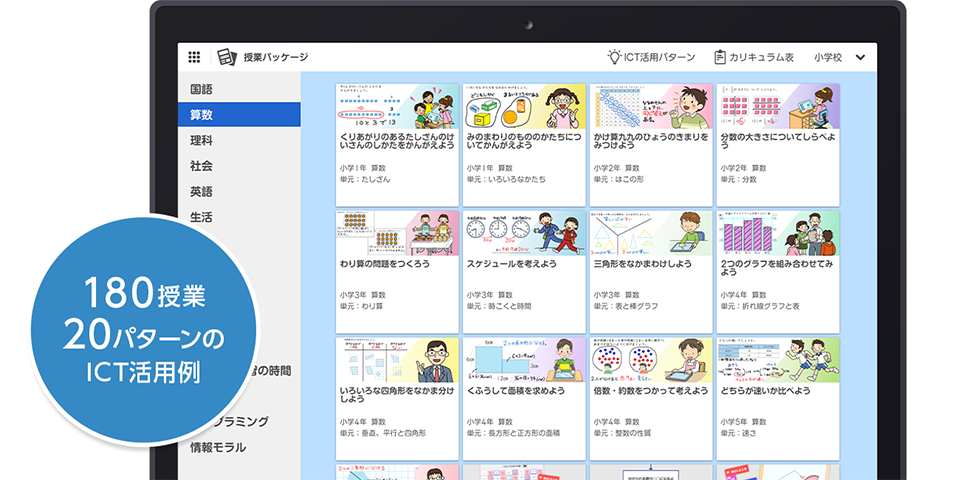Switch to the 理科 subject
This screenshot has height=480, width=960.
202,141
